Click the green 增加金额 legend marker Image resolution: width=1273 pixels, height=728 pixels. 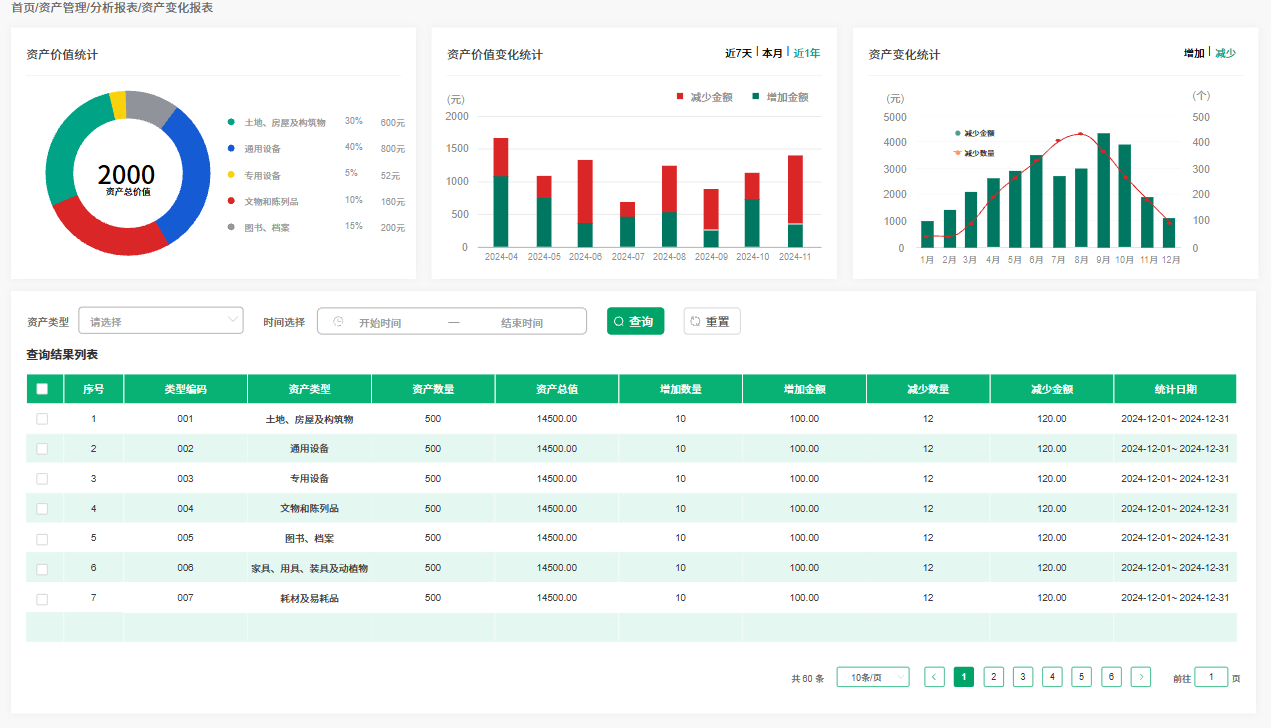756,97
